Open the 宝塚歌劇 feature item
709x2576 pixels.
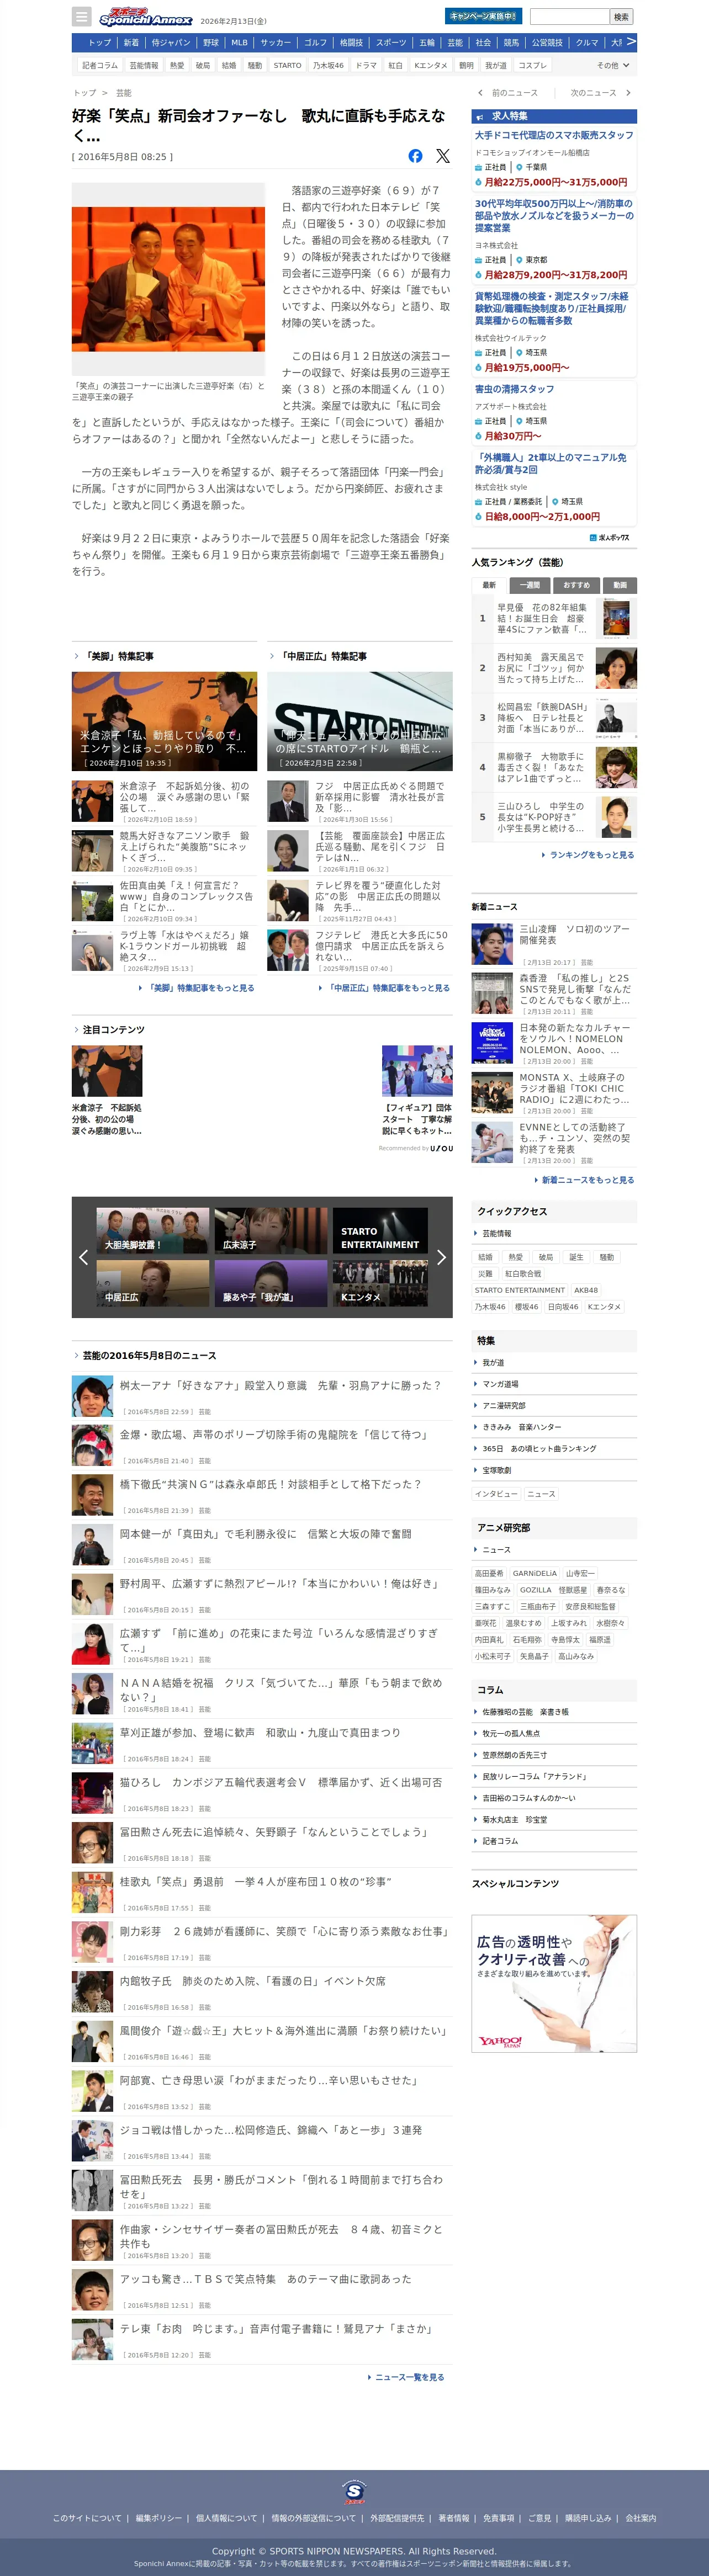pos(554,1470)
